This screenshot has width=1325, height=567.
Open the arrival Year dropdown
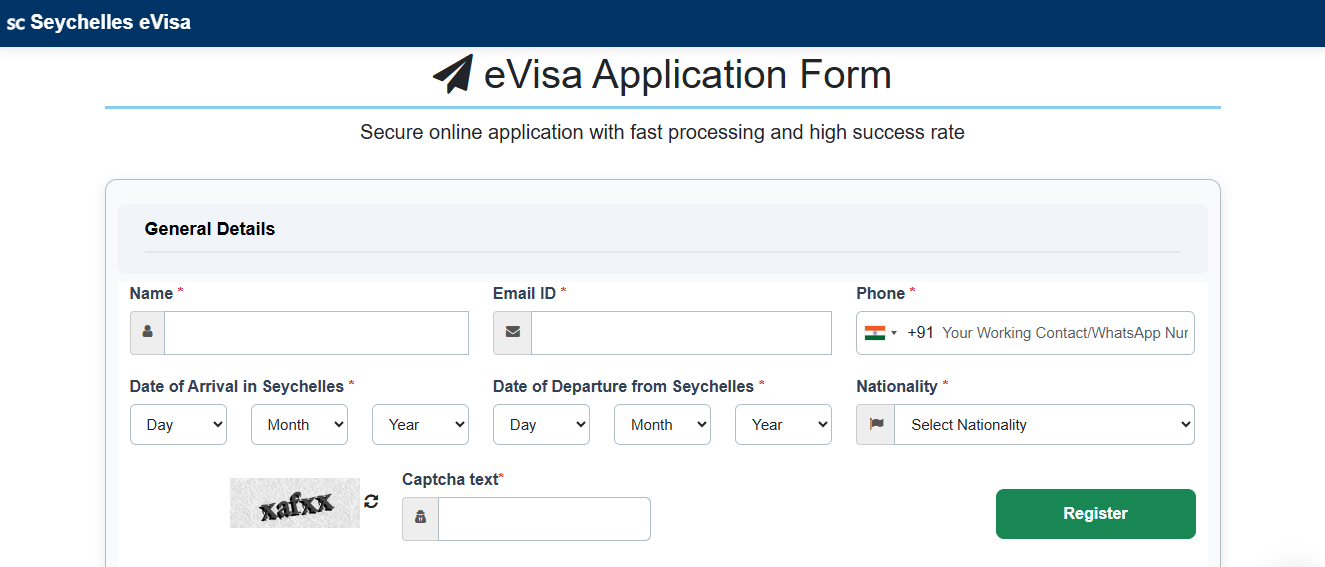tap(420, 424)
